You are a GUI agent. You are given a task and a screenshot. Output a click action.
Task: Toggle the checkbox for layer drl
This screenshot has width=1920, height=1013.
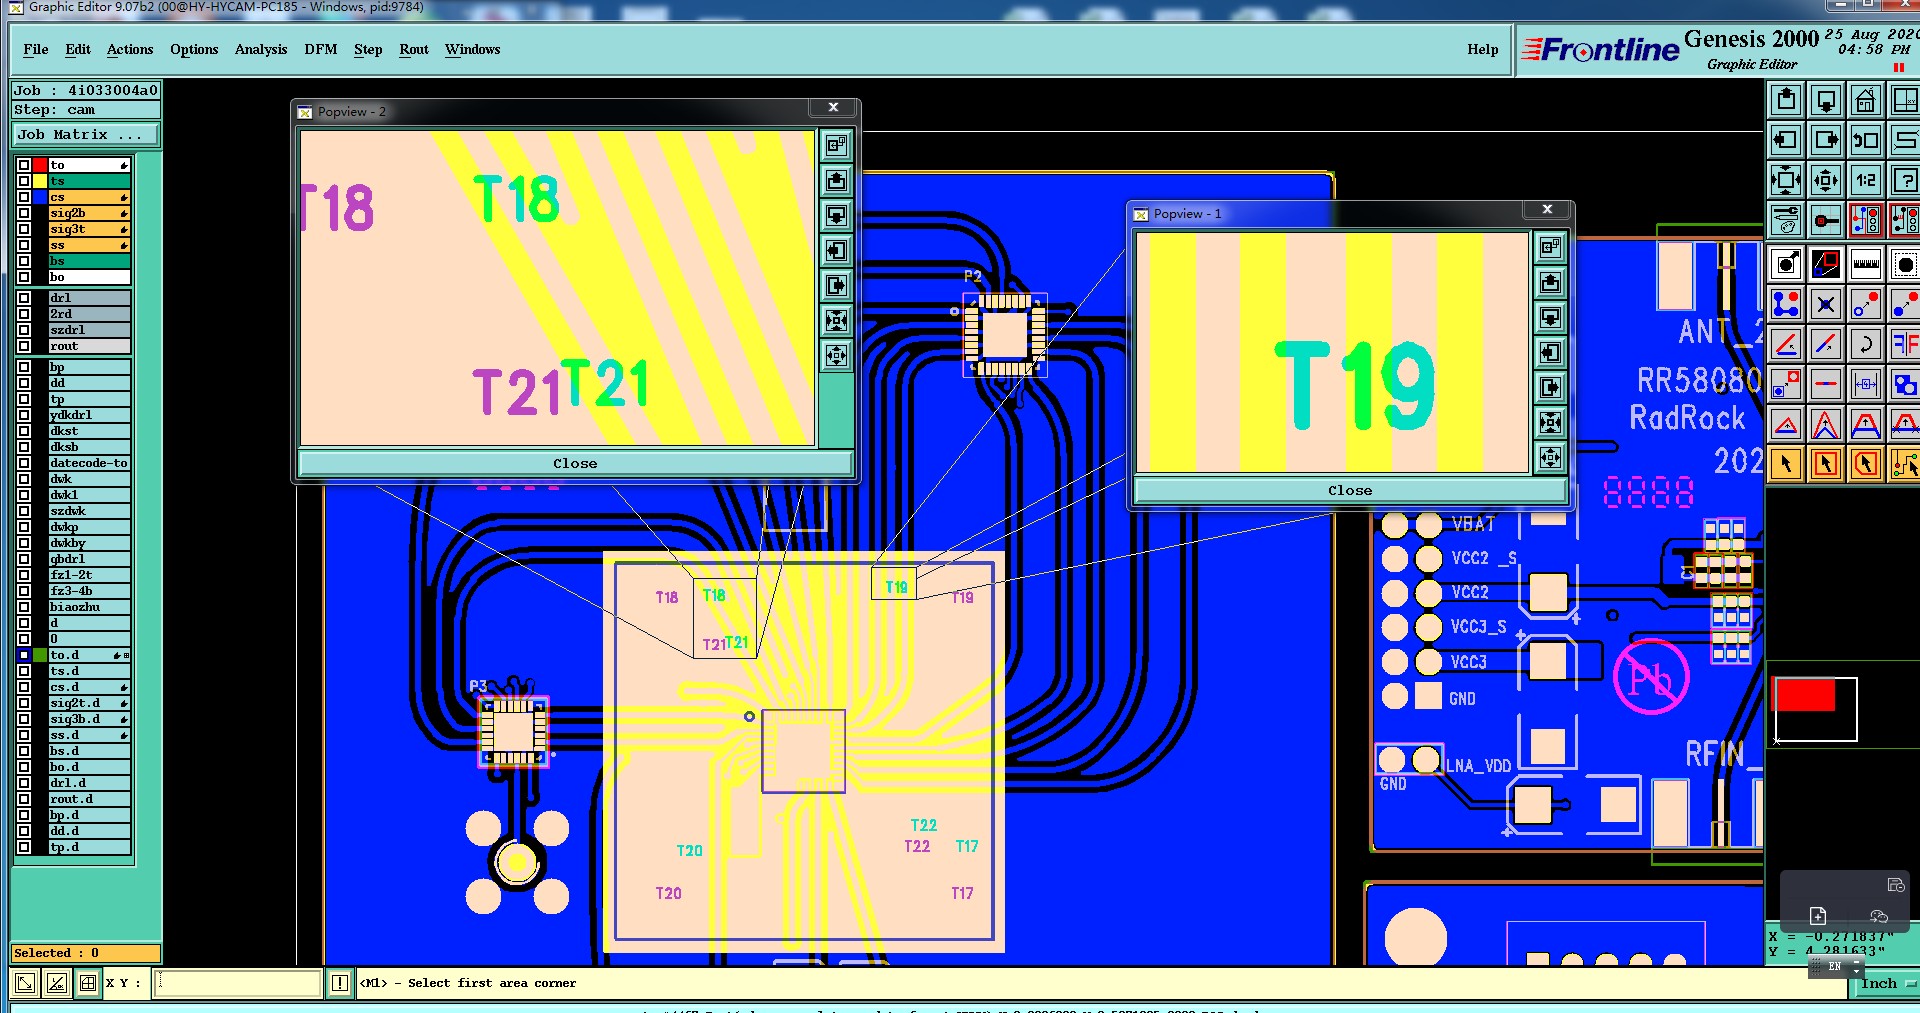click(24, 298)
